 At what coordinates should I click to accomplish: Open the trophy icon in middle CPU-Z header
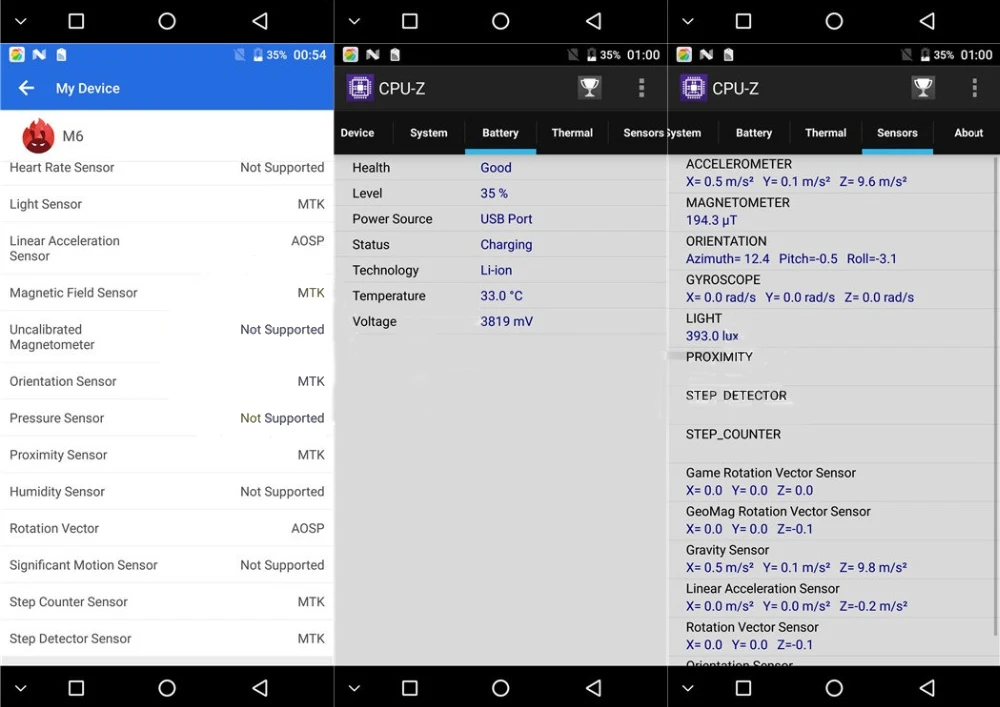pos(589,87)
